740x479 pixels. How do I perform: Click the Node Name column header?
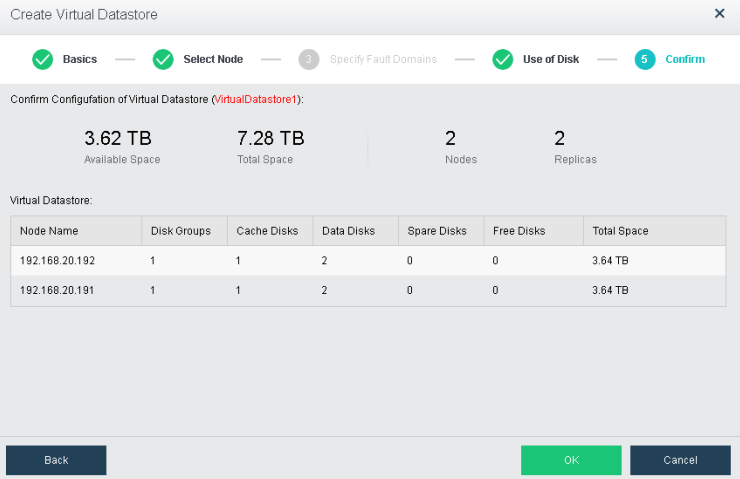49,231
